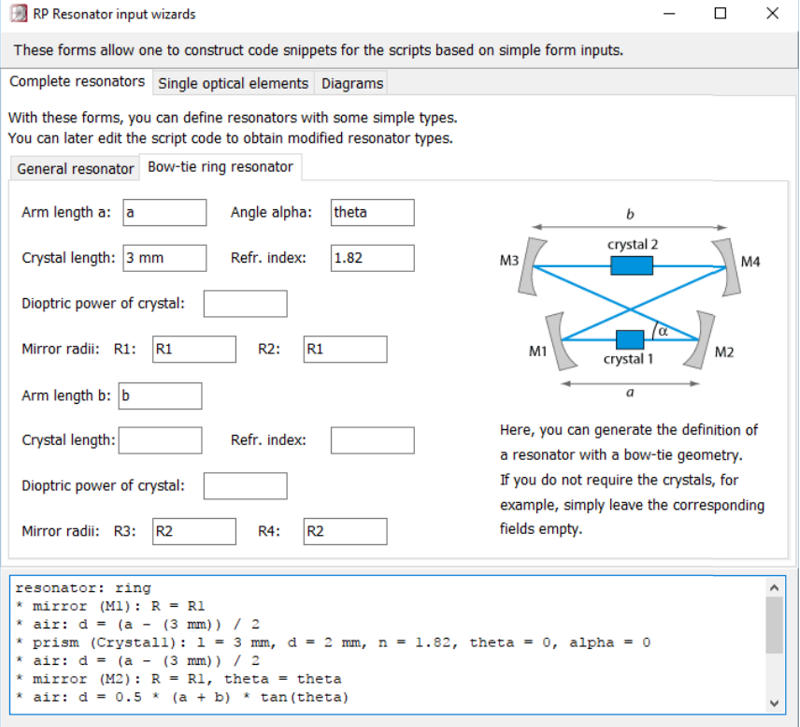The image size is (800, 727).
Task: Click mirror M4 in the diagram
Action: (727, 267)
